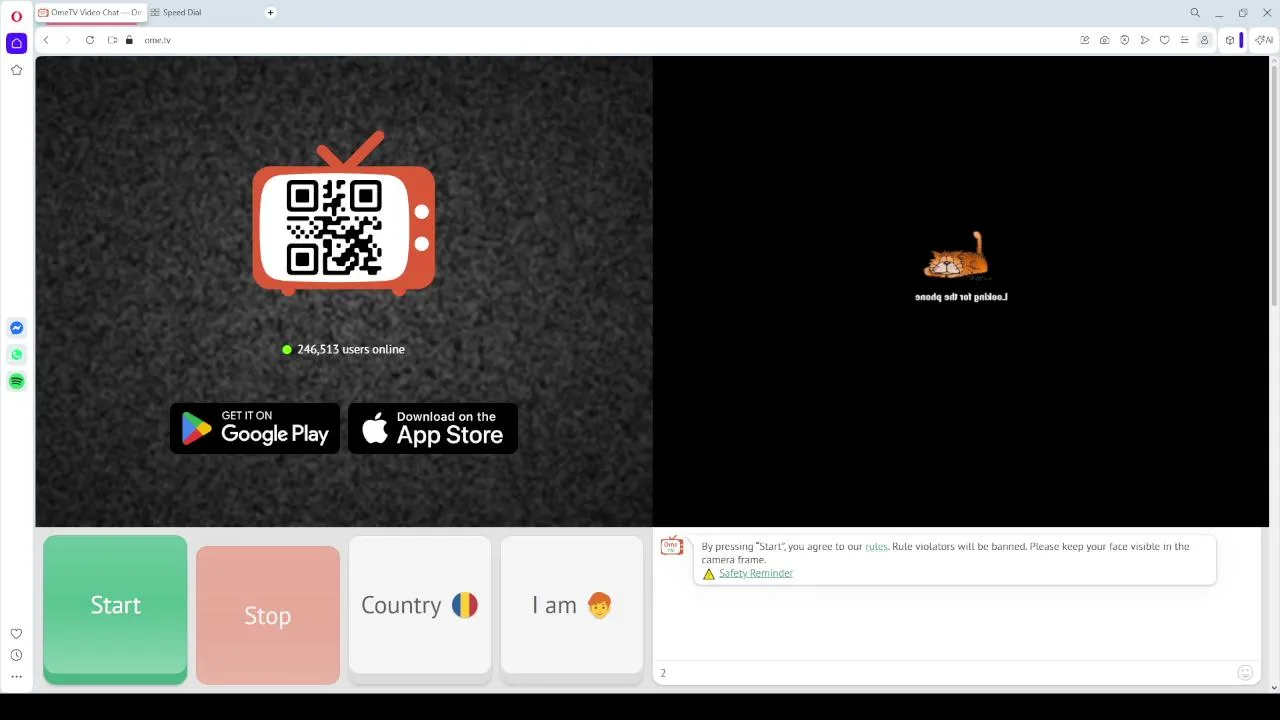Click the red Stop button

point(268,615)
